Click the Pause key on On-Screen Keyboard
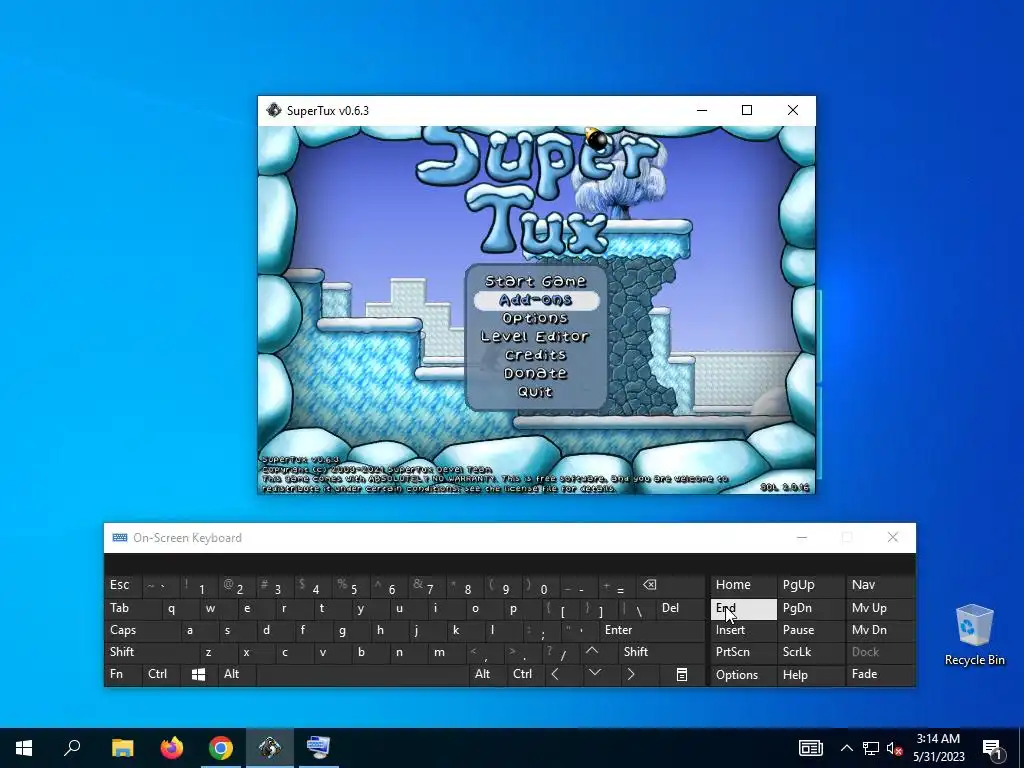Screen dimensions: 1024x768 click(810, 630)
